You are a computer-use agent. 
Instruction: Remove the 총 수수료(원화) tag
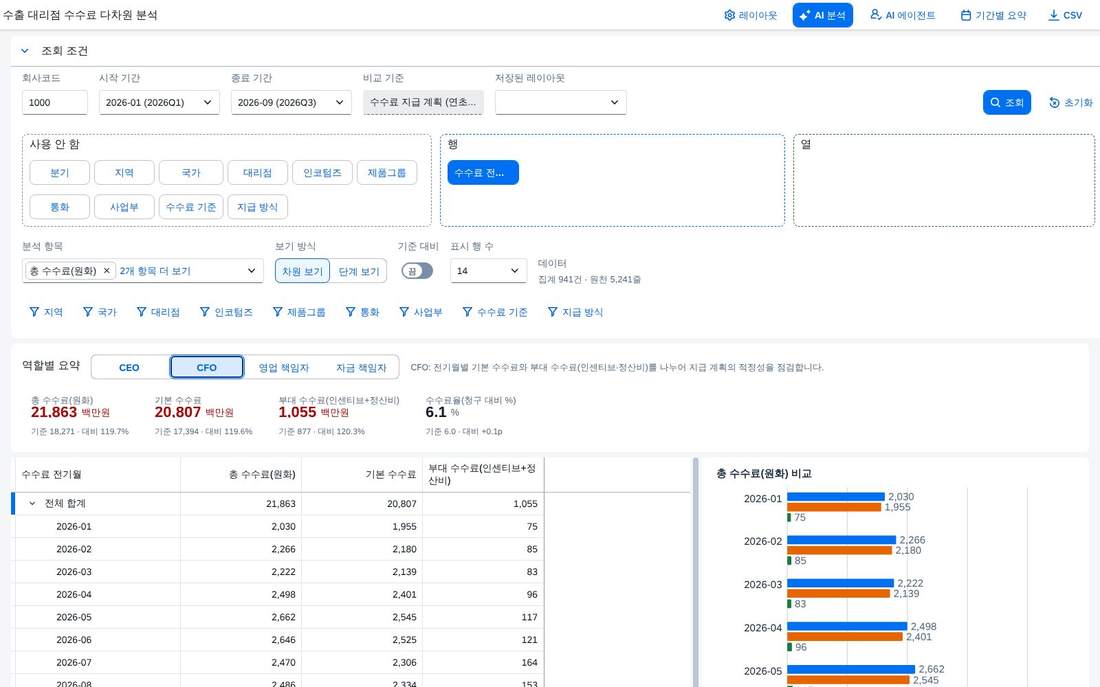pyautogui.click(x=107, y=271)
